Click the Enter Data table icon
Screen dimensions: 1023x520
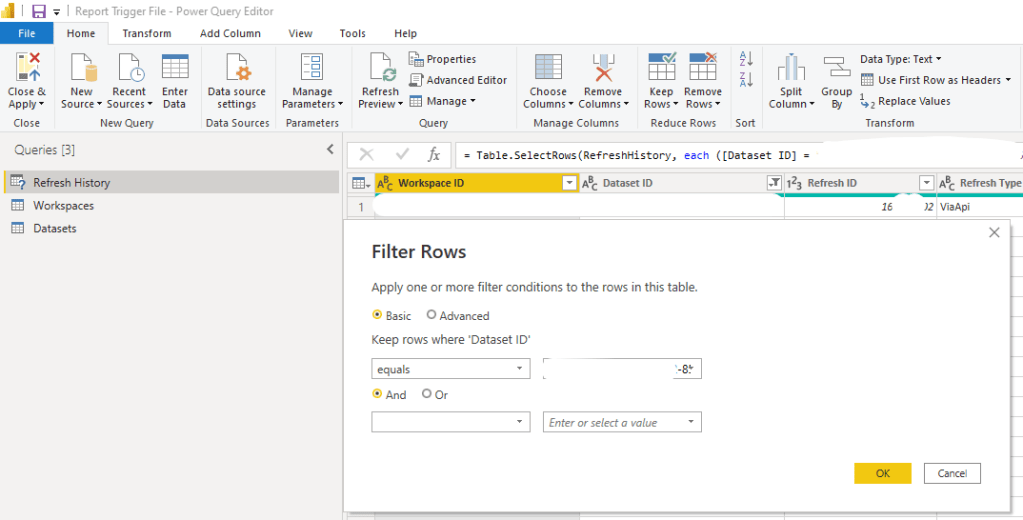[x=175, y=67]
